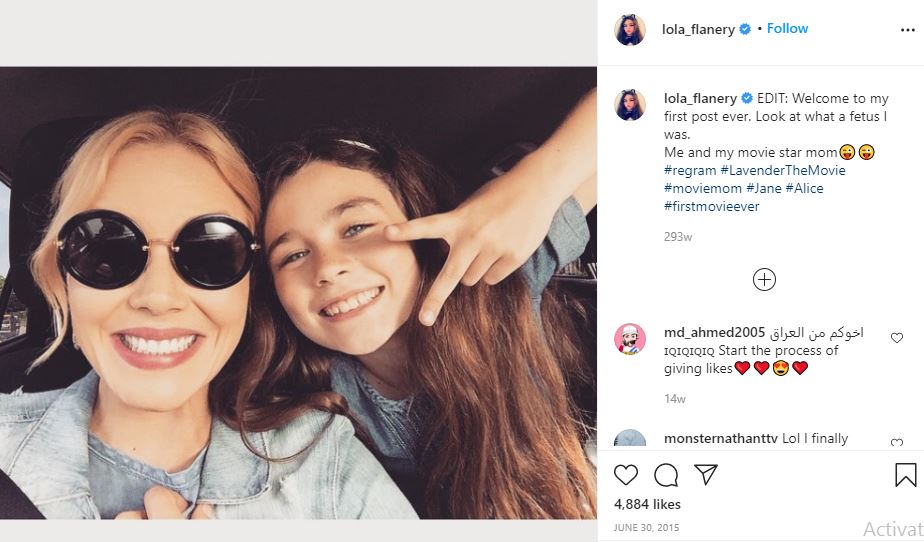Like the post with heart icon
This screenshot has width=924, height=542.
point(626,475)
